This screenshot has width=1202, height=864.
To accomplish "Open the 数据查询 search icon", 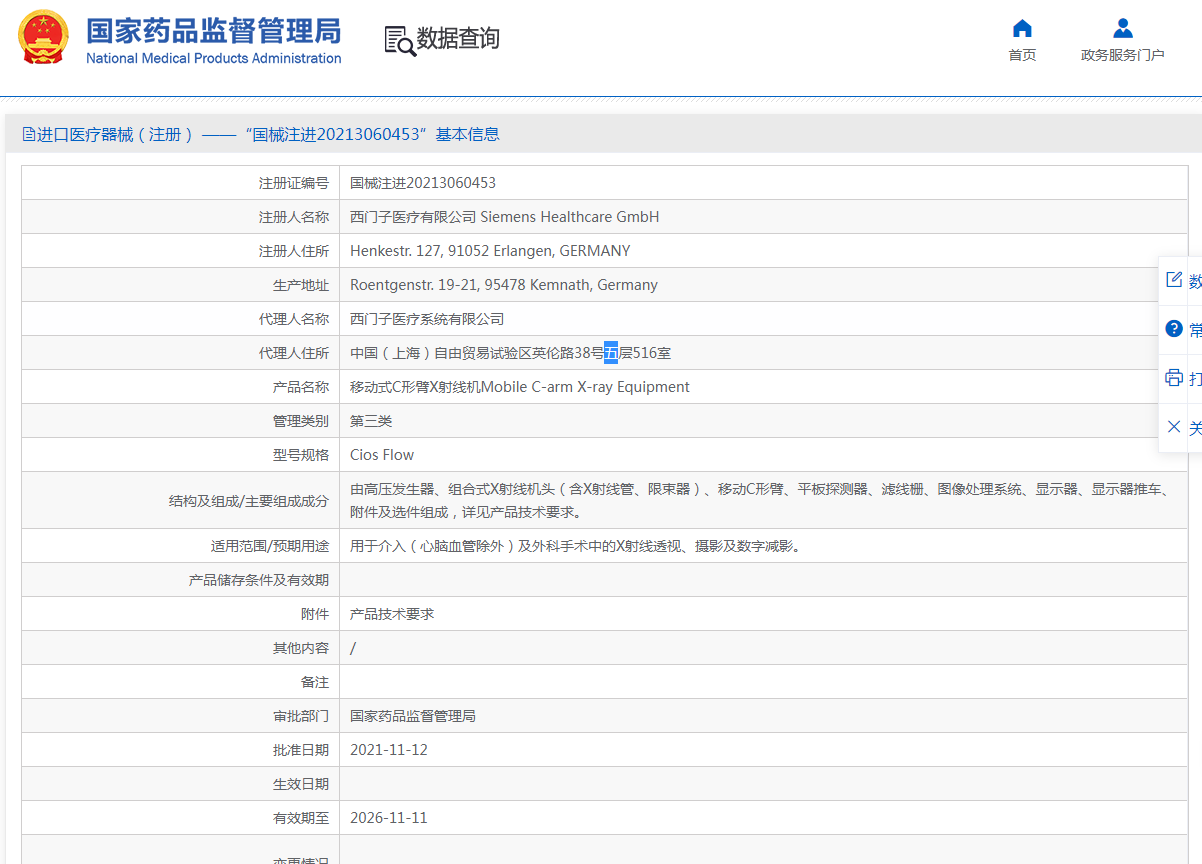I will click(x=400, y=40).
